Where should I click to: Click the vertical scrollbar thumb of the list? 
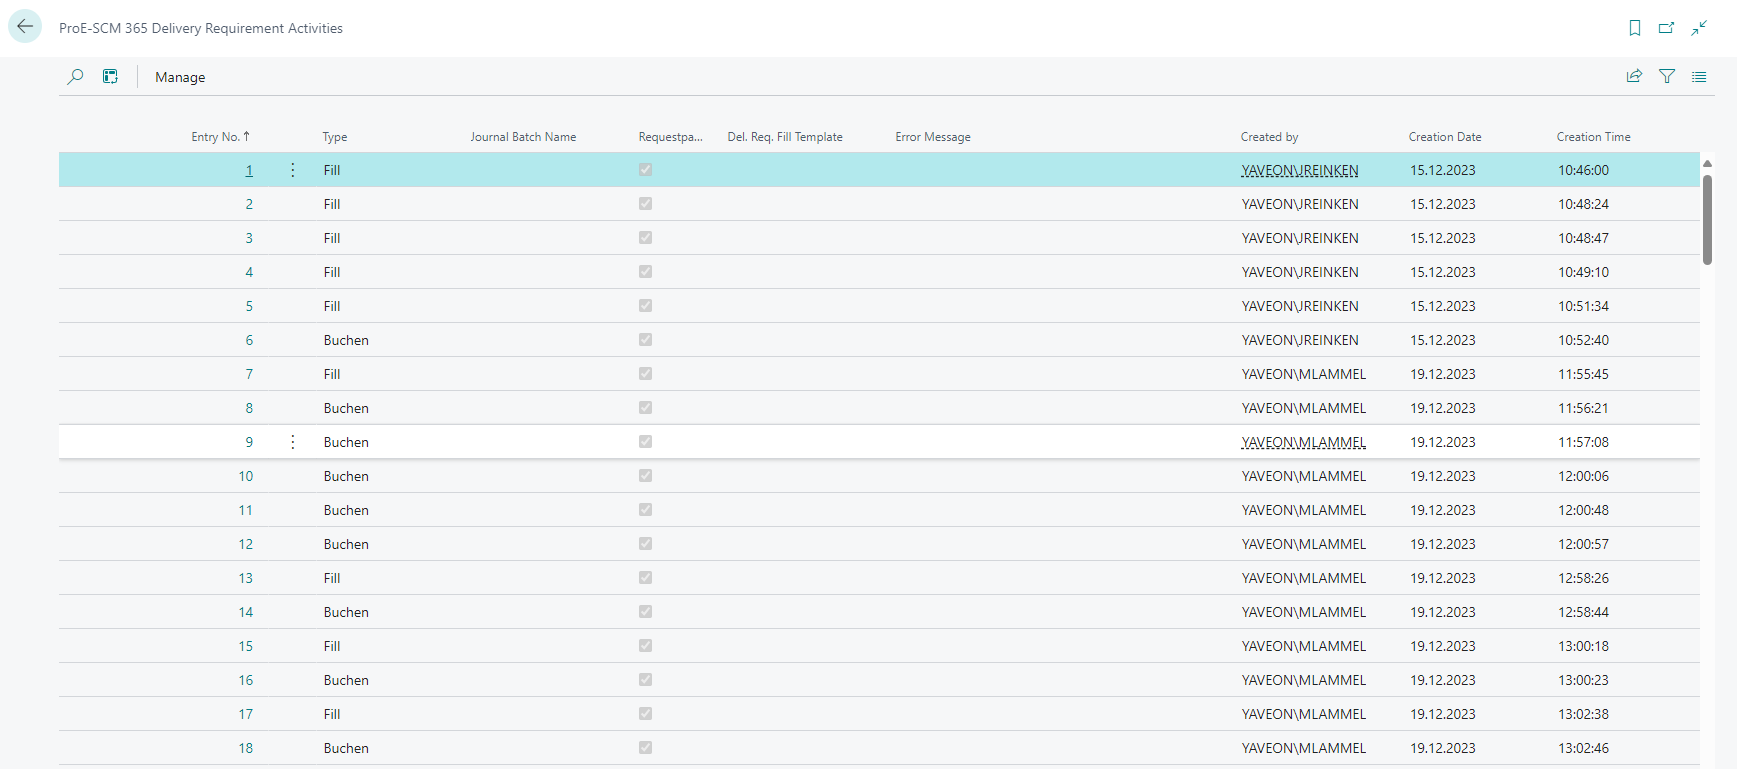click(1707, 220)
